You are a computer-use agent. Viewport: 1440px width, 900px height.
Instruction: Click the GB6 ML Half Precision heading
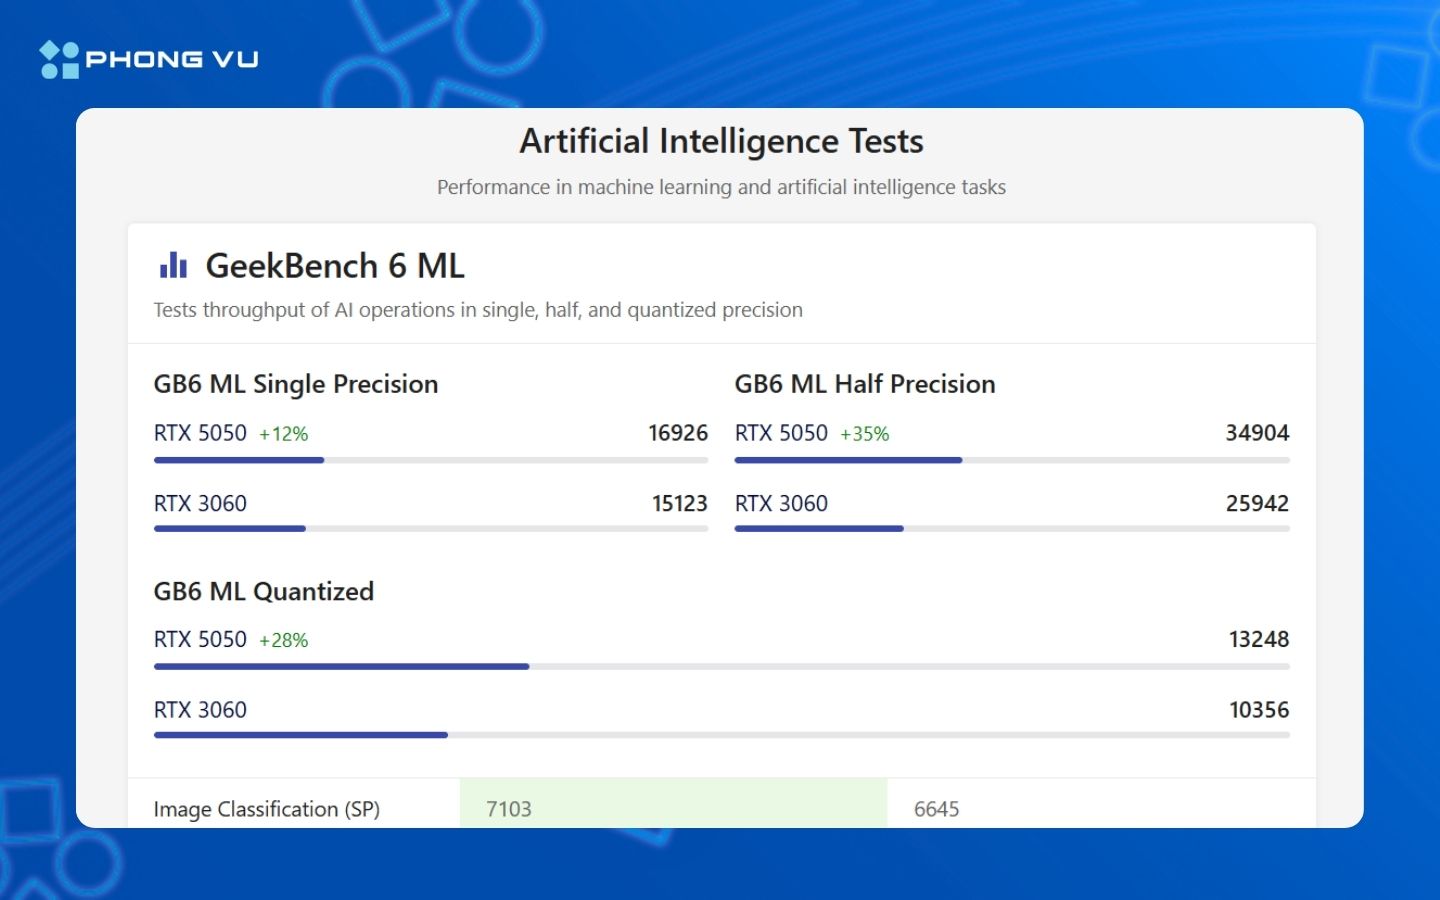pyautogui.click(x=865, y=384)
